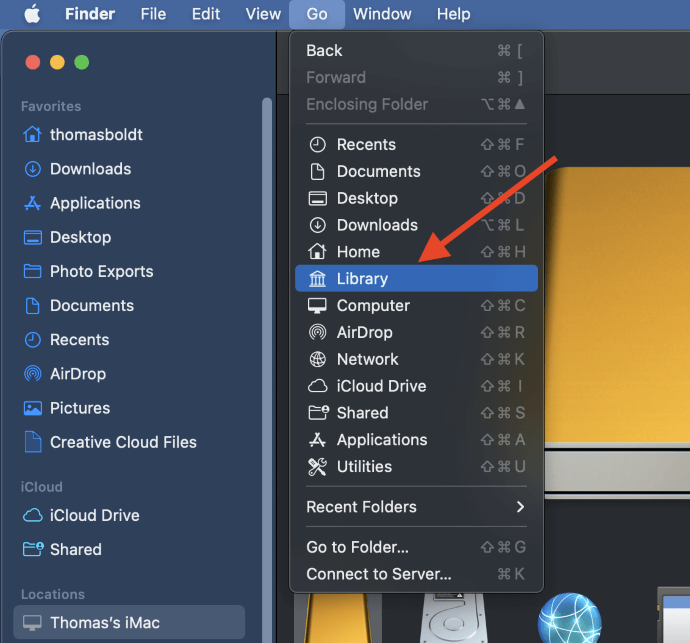
Task: Click the sidebar Documents icon
Action: click(x=33, y=305)
